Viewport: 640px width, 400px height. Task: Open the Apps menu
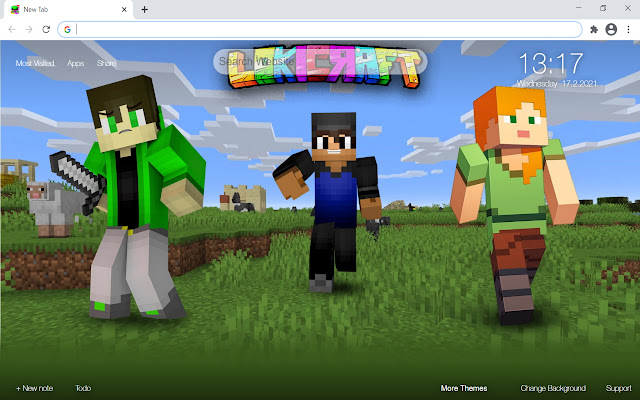pos(76,63)
